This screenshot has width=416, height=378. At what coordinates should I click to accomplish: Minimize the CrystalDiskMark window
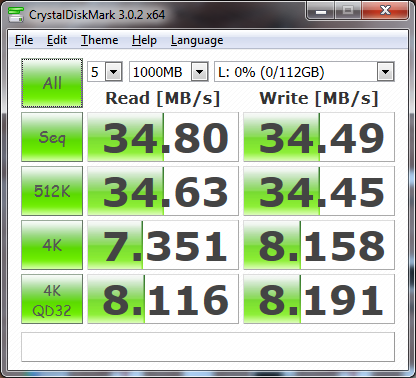coord(321,11)
